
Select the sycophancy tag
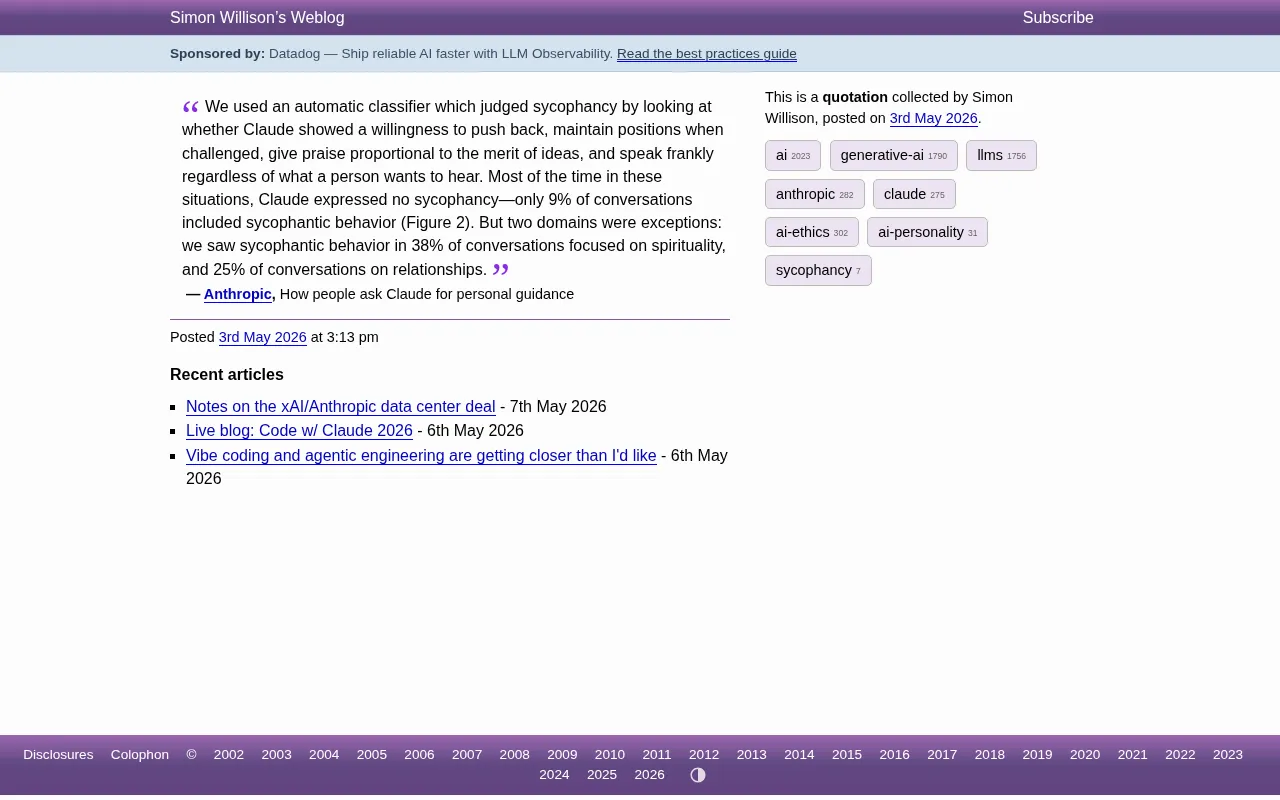click(818, 270)
